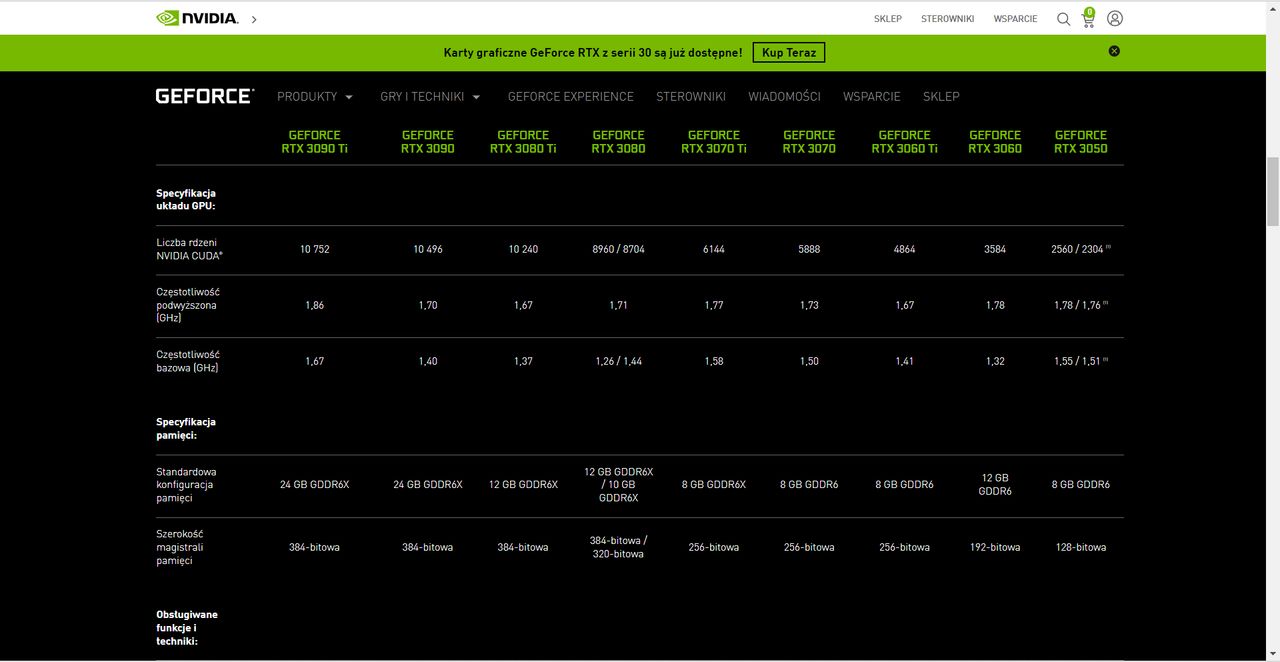Expand the GRY I TECHNIKI menu
1280x662 pixels.
(430, 97)
